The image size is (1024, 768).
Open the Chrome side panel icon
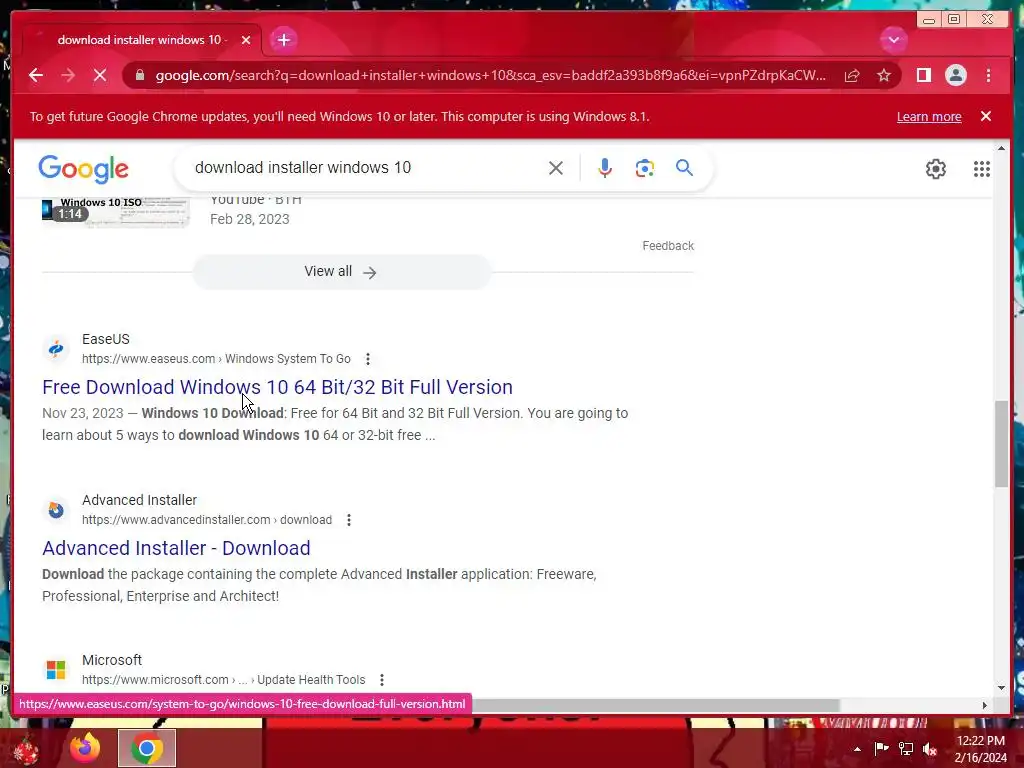923,75
